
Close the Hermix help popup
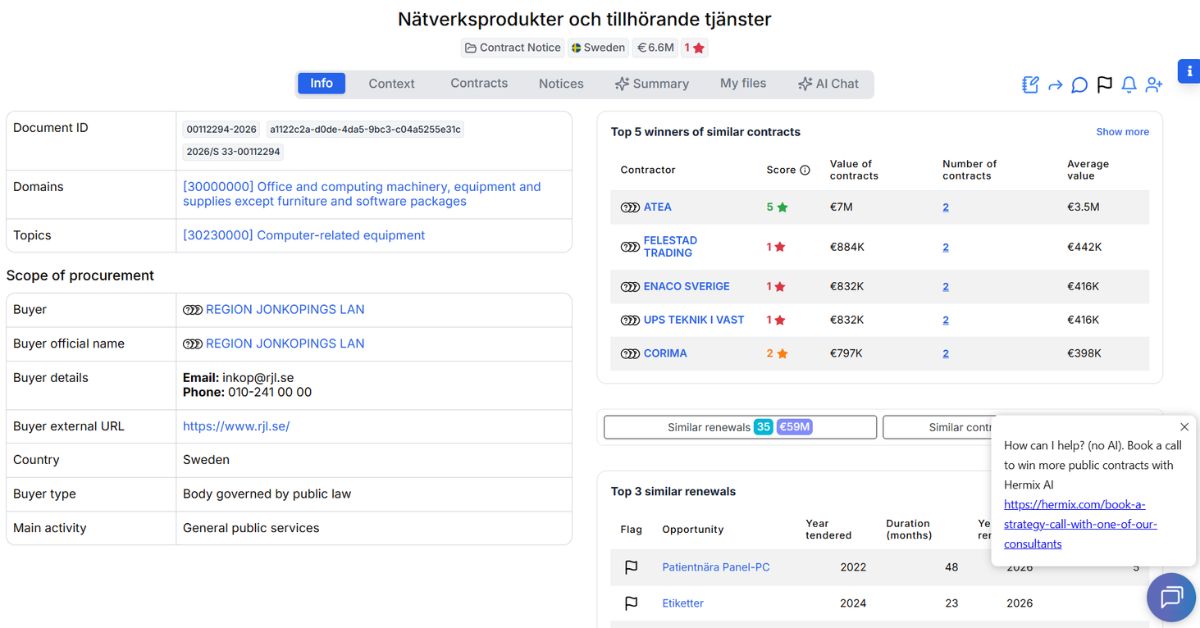(1184, 426)
